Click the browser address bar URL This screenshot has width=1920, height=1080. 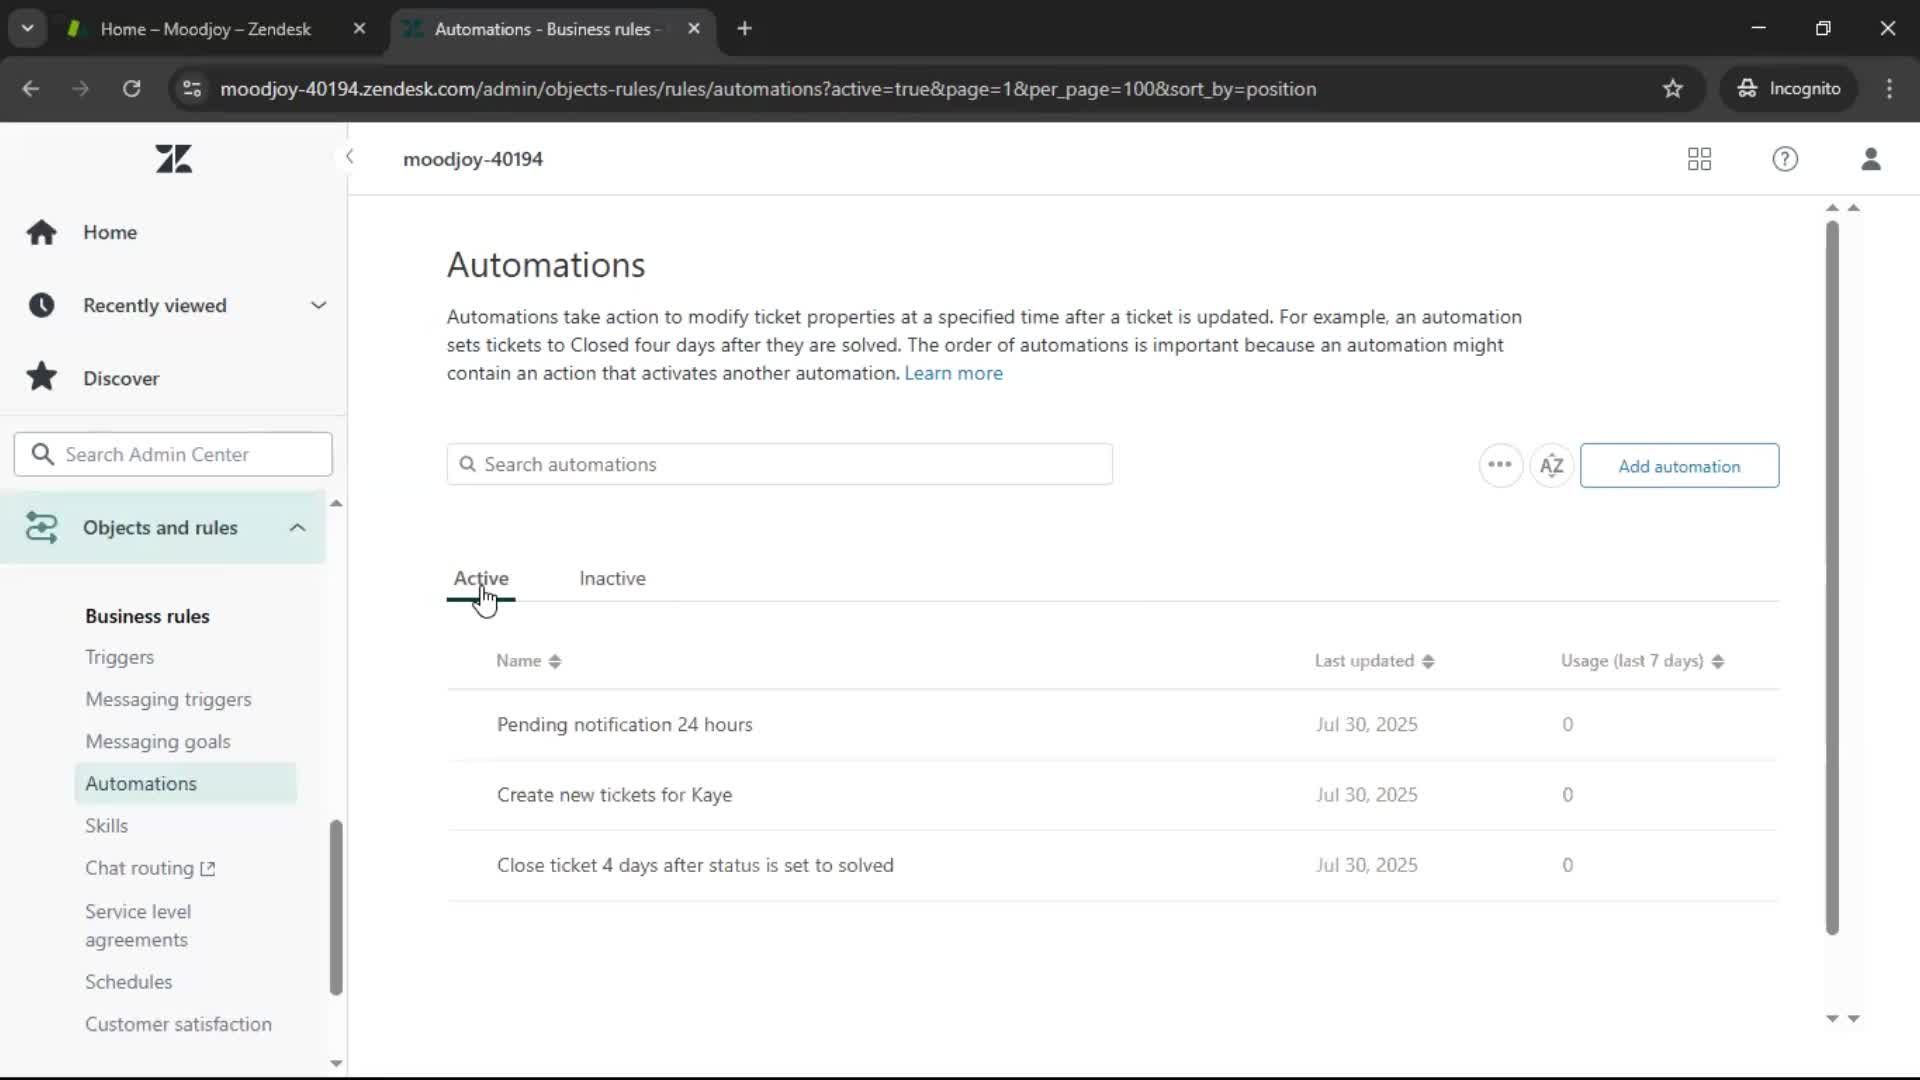coord(768,89)
